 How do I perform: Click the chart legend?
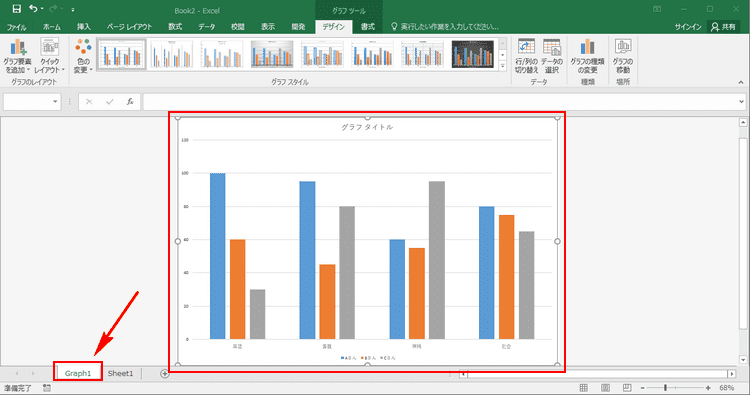coord(368,358)
